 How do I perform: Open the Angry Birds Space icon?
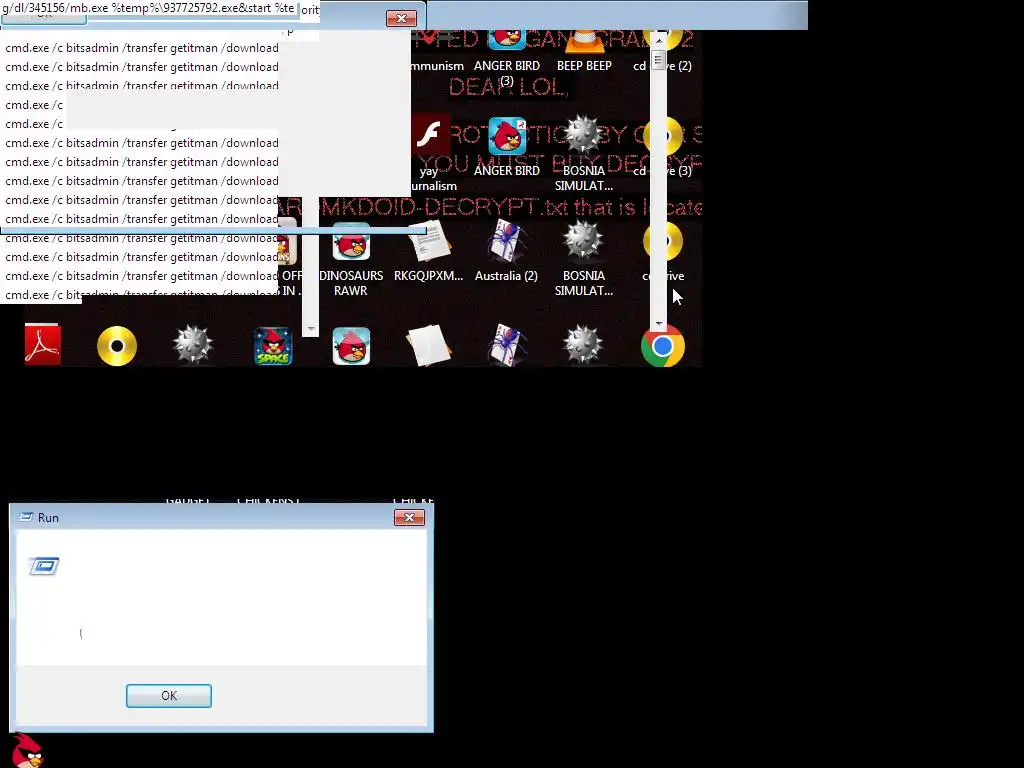pyautogui.click(x=273, y=345)
